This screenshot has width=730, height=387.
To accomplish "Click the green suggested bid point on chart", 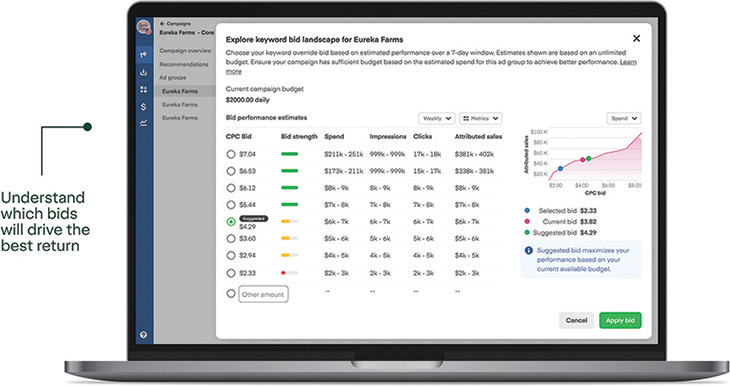I will coord(588,158).
